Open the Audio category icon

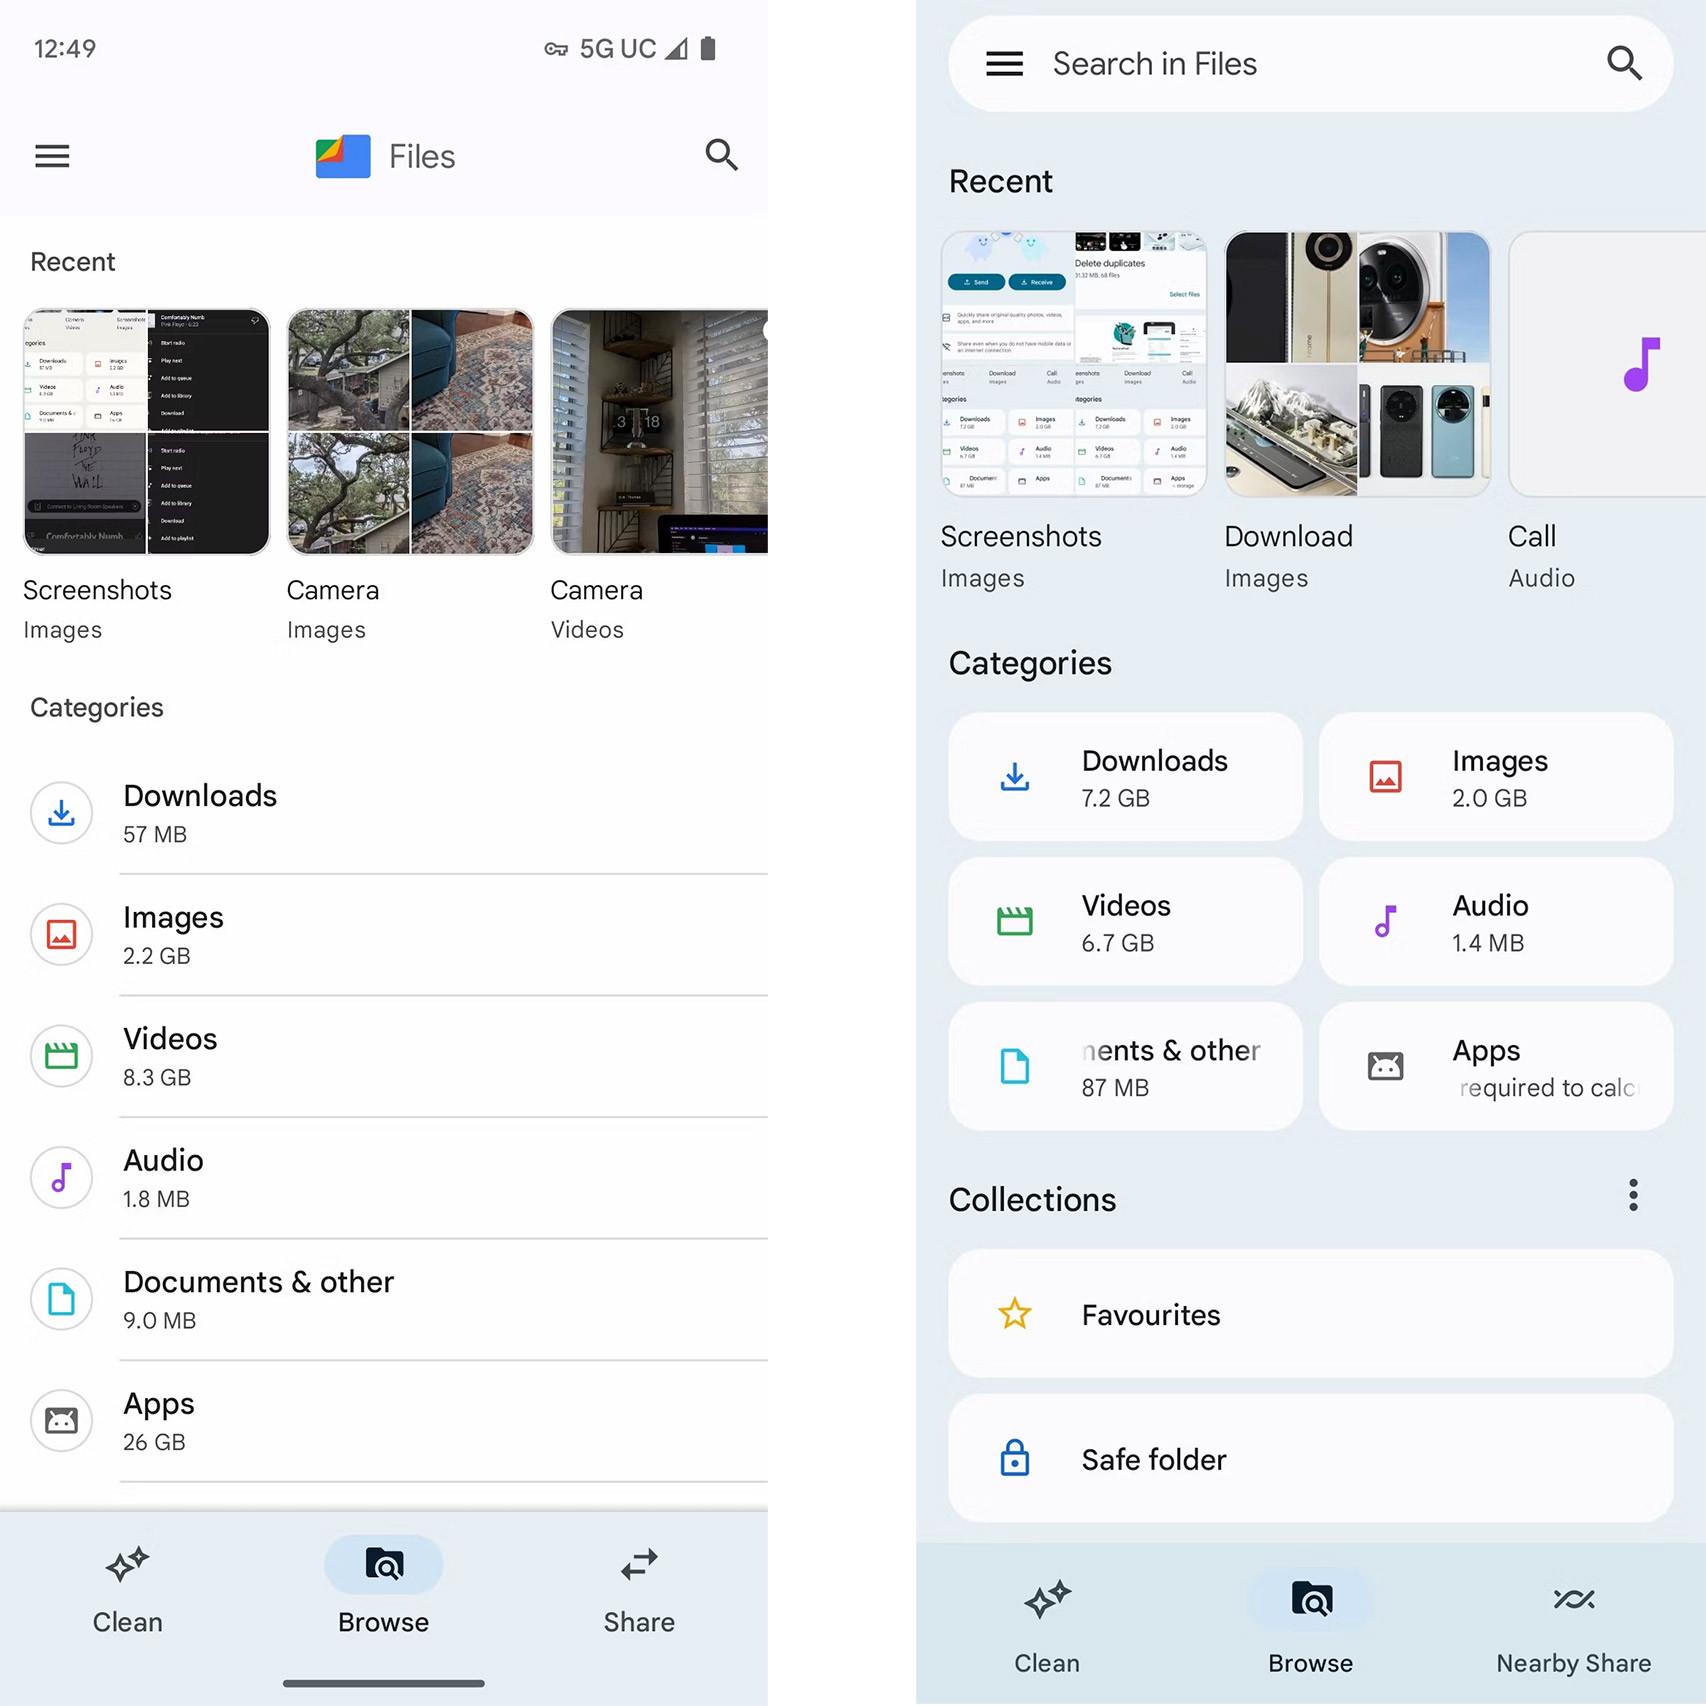61,1179
